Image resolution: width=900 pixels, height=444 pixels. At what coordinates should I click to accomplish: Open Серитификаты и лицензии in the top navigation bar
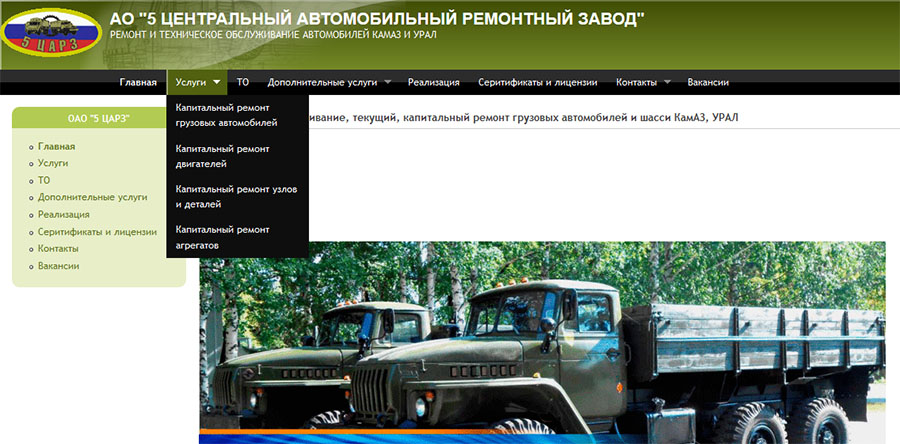tap(537, 83)
